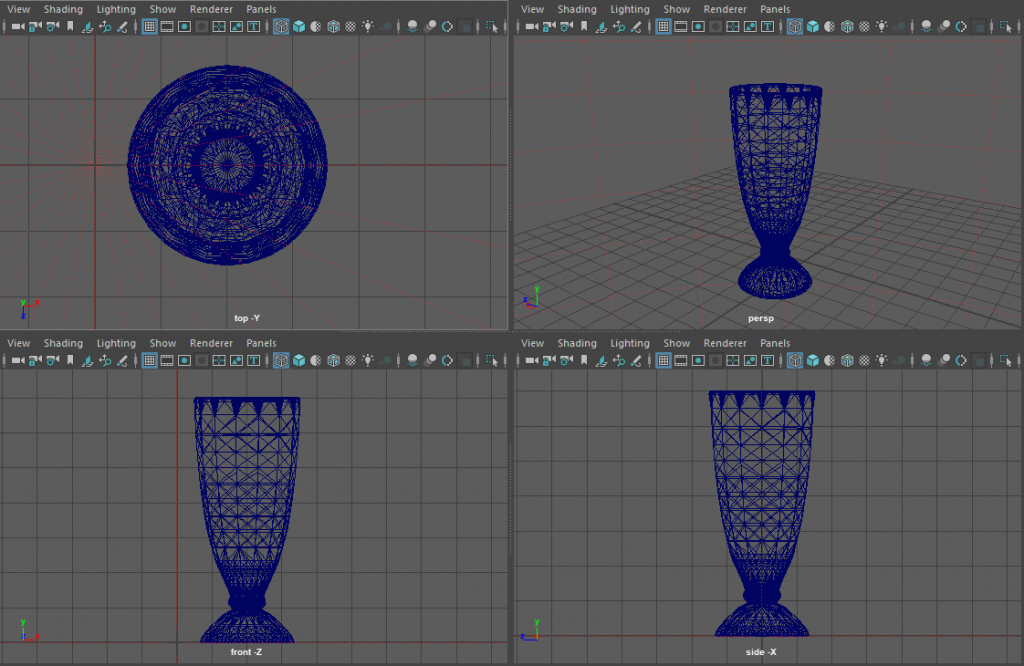
Task: Open Panels menu in the front view panel
Action: tap(261, 343)
